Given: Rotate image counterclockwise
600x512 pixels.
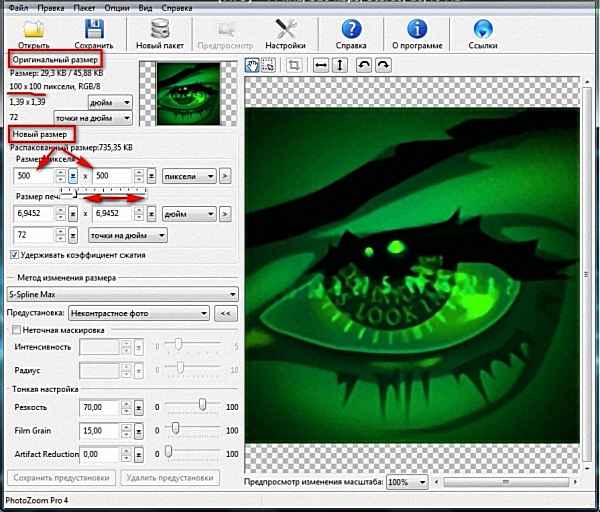Looking at the screenshot, I should point(364,65).
